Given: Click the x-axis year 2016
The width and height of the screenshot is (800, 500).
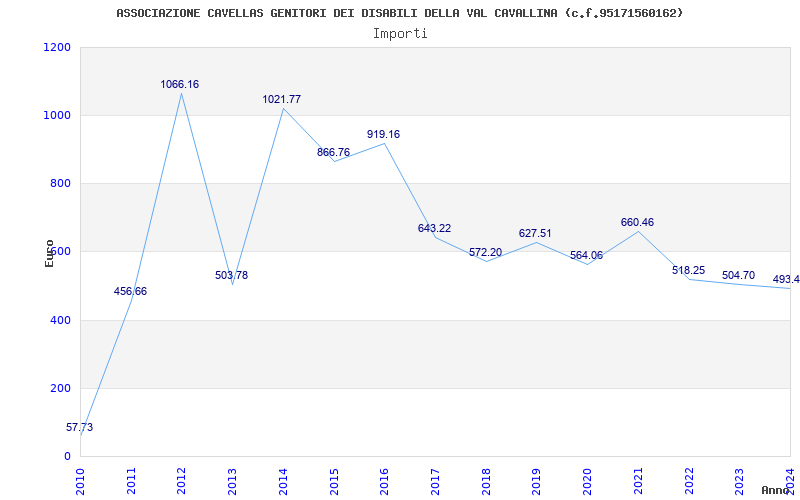Looking at the screenshot, I should (x=384, y=481).
